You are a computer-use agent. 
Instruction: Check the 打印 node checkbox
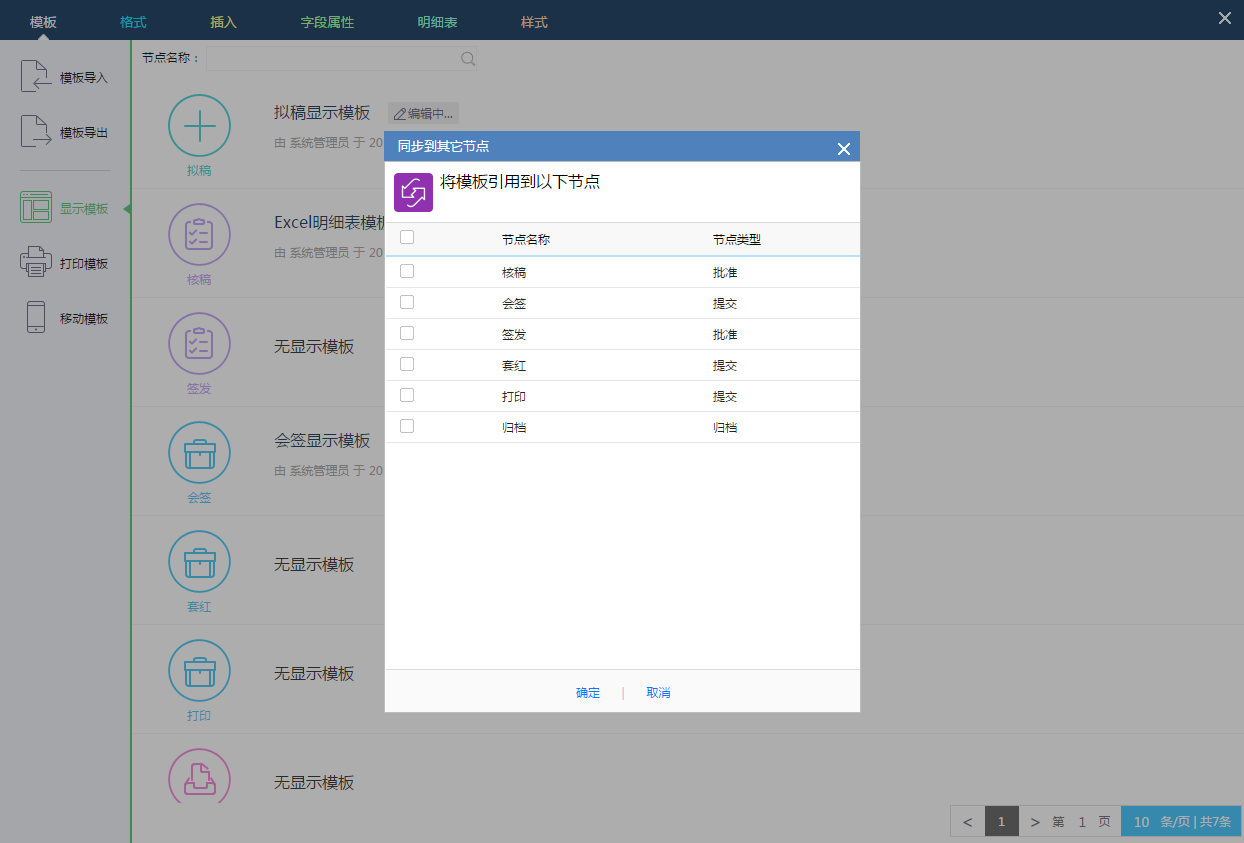[407, 395]
